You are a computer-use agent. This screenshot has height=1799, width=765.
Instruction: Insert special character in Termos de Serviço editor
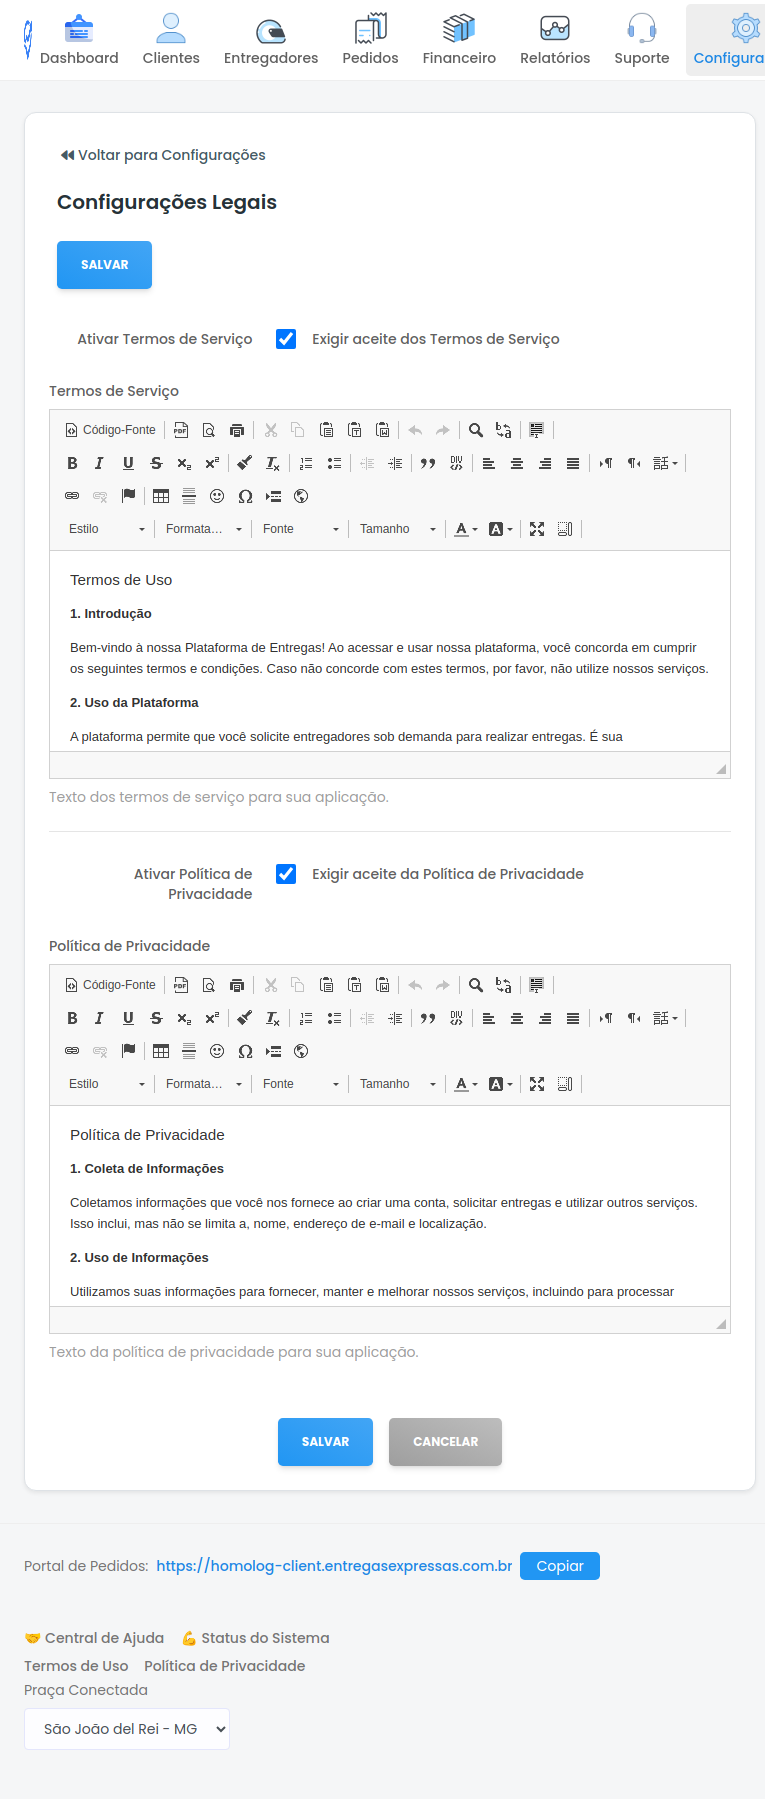coord(245,496)
